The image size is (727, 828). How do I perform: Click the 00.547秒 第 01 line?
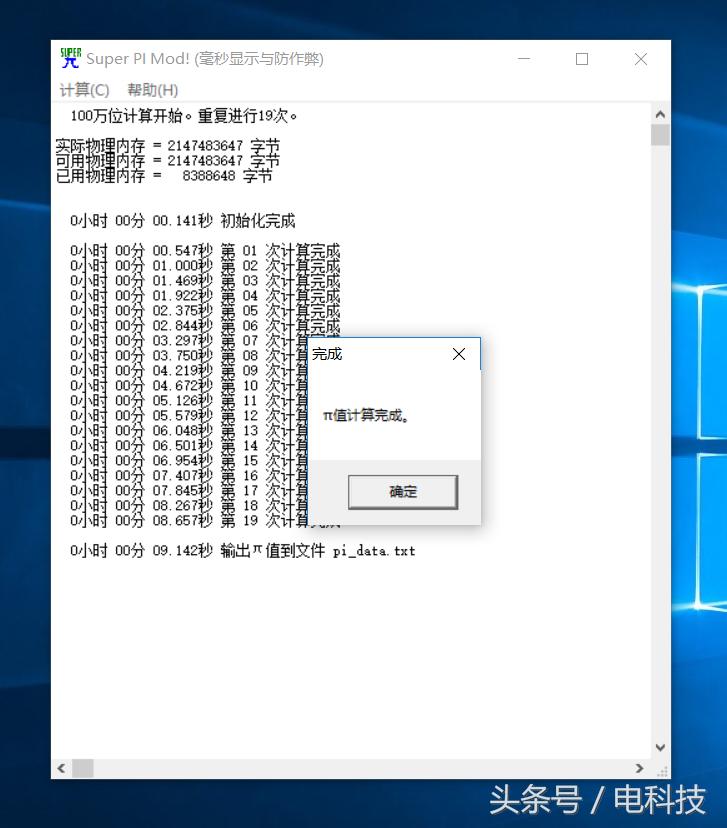click(205, 251)
